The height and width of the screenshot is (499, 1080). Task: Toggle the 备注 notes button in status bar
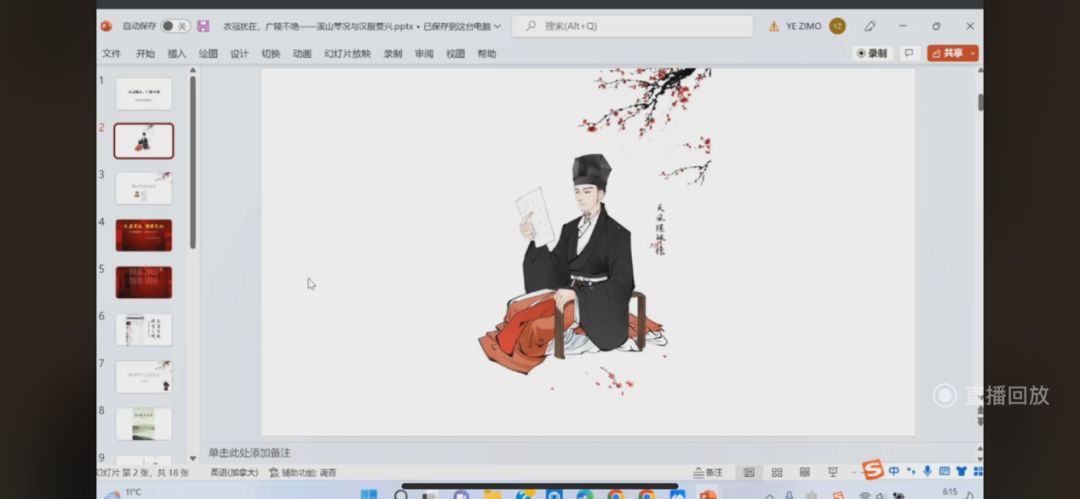point(708,473)
